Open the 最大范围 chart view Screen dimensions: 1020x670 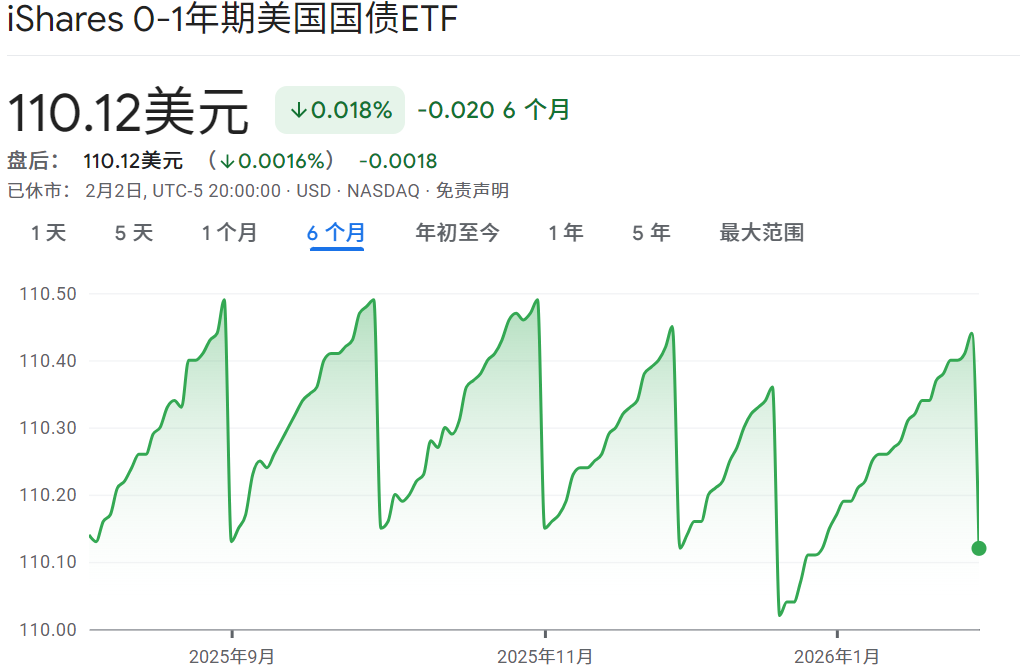pyautogui.click(x=760, y=232)
